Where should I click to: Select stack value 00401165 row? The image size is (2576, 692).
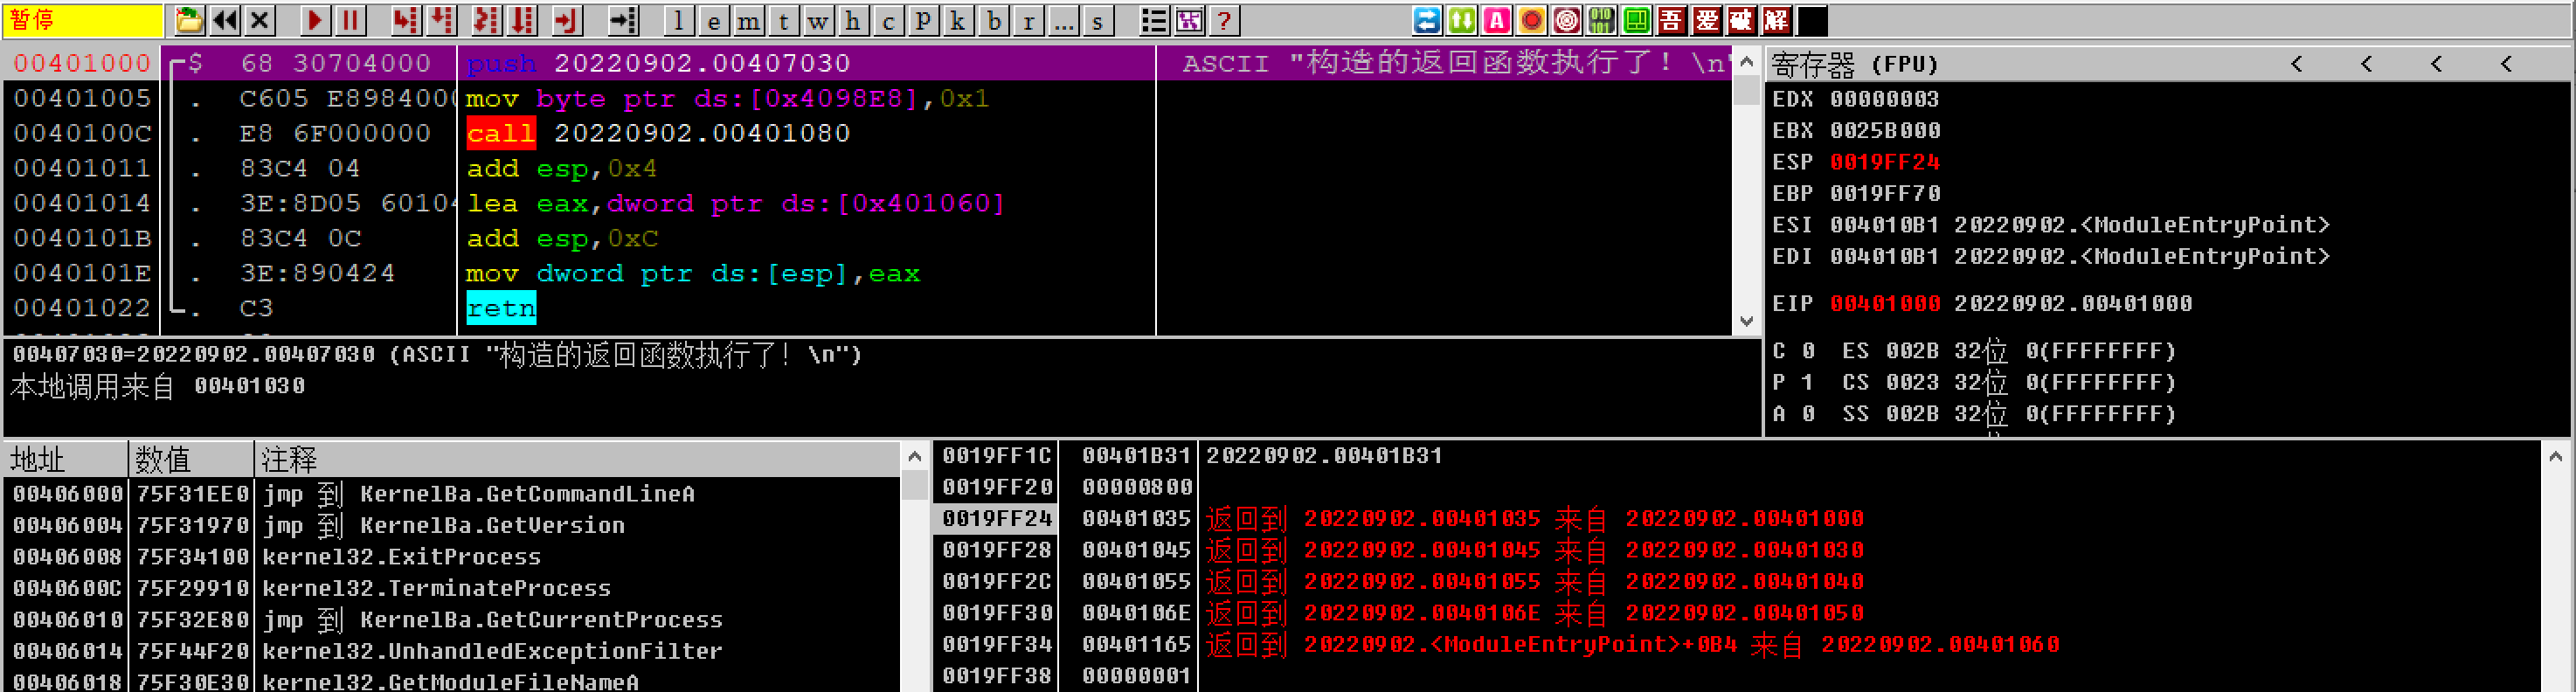[x=1735, y=644]
